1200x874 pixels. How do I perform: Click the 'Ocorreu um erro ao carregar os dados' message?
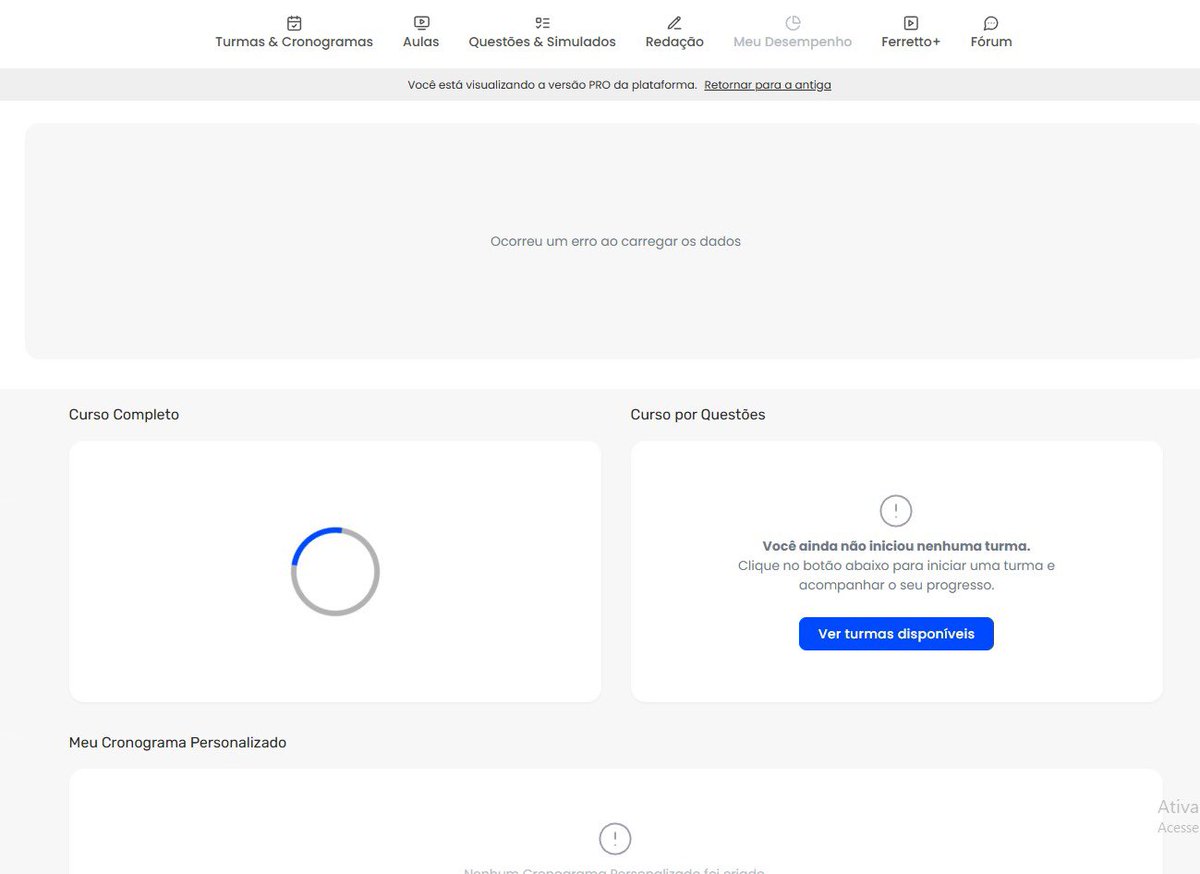[x=615, y=241]
